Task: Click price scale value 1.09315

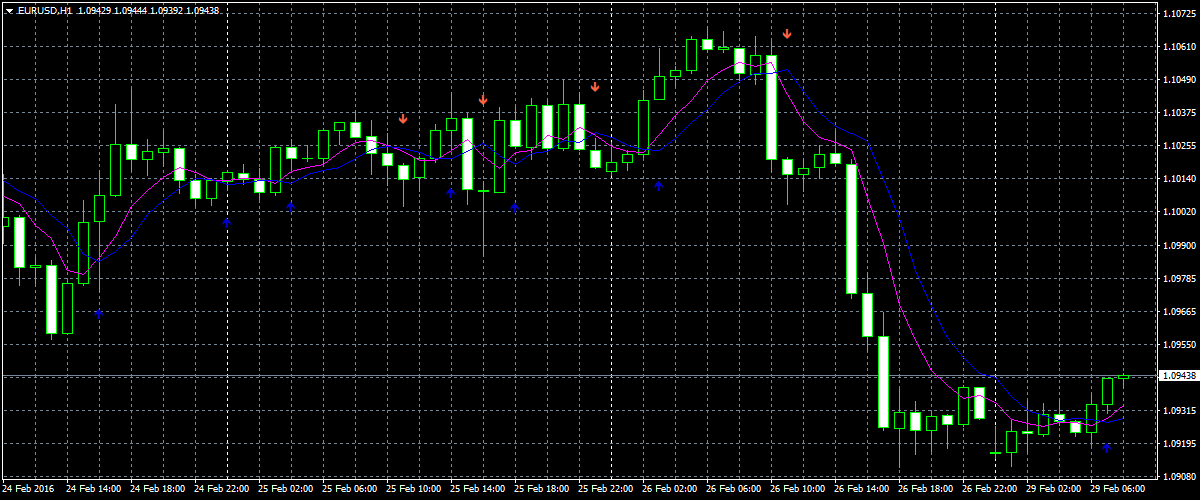Action: point(1179,410)
